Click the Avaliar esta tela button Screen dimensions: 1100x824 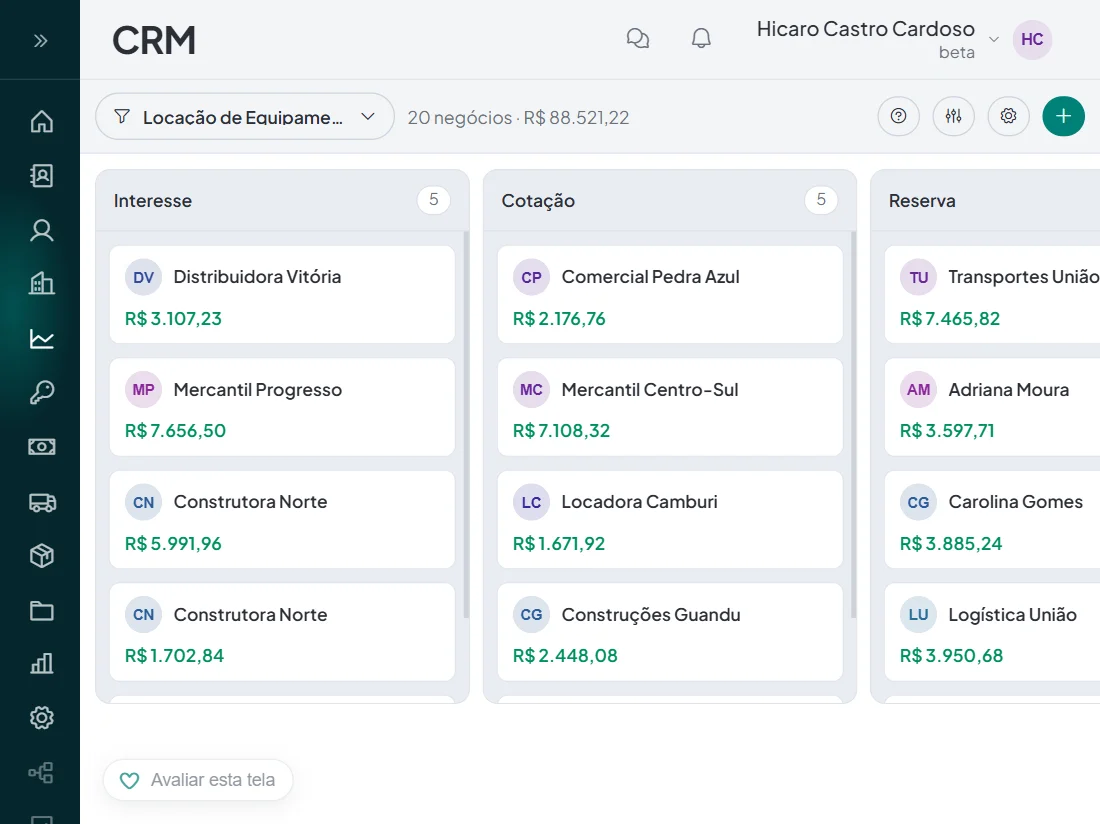(x=198, y=780)
